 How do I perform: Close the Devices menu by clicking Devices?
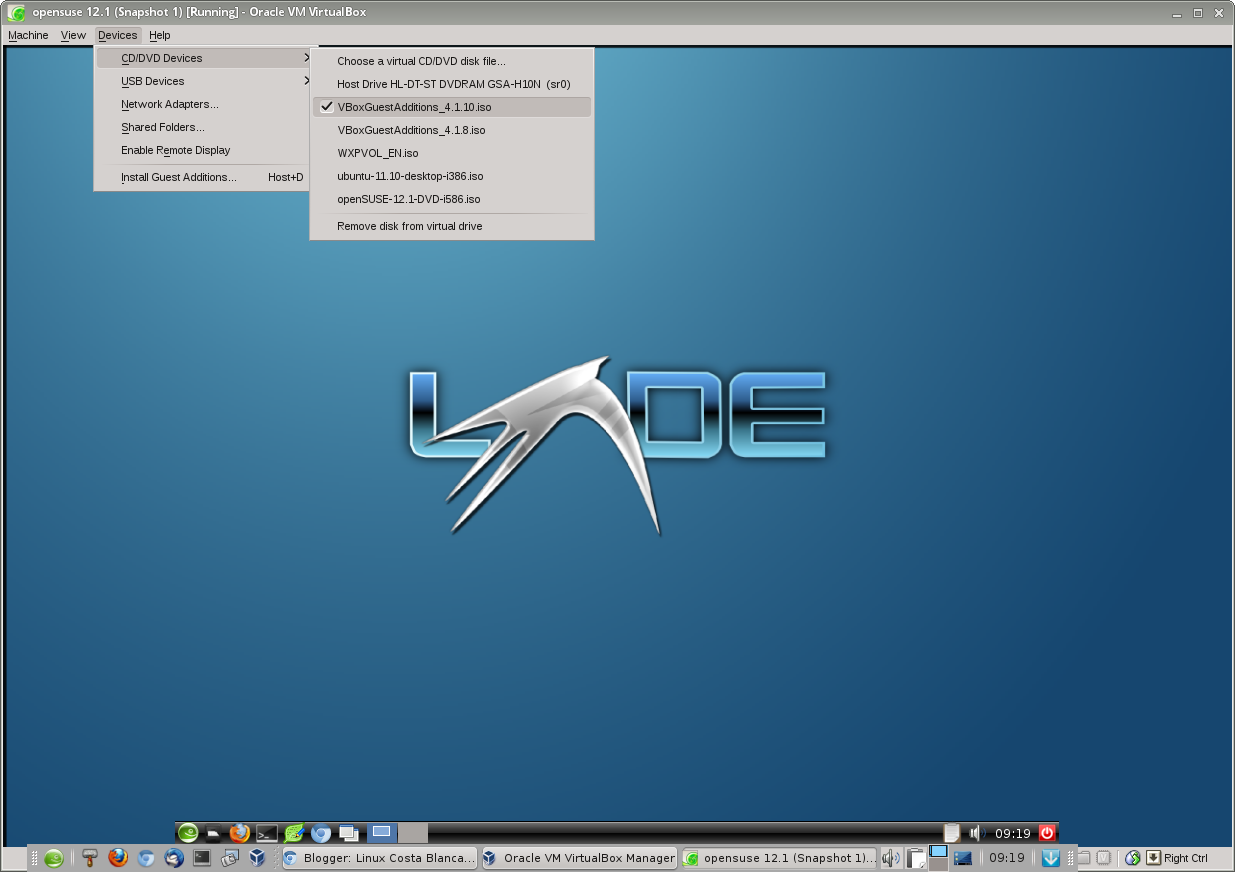[x=117, y=35]
